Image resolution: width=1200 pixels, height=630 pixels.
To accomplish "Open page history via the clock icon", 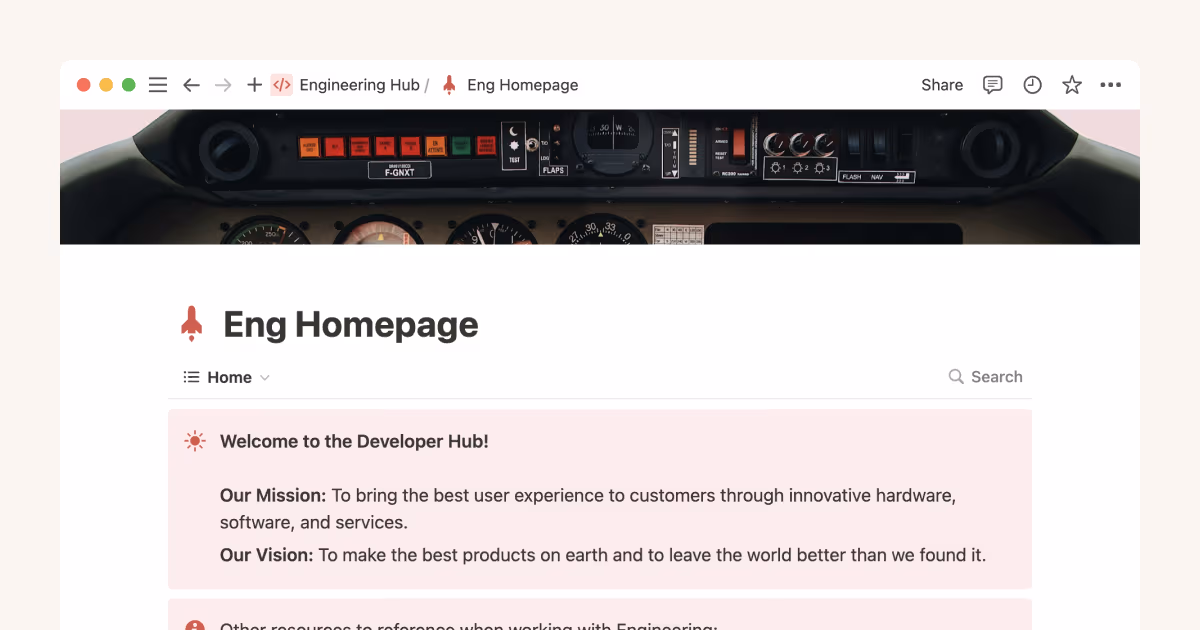I will pos(1032,85).
